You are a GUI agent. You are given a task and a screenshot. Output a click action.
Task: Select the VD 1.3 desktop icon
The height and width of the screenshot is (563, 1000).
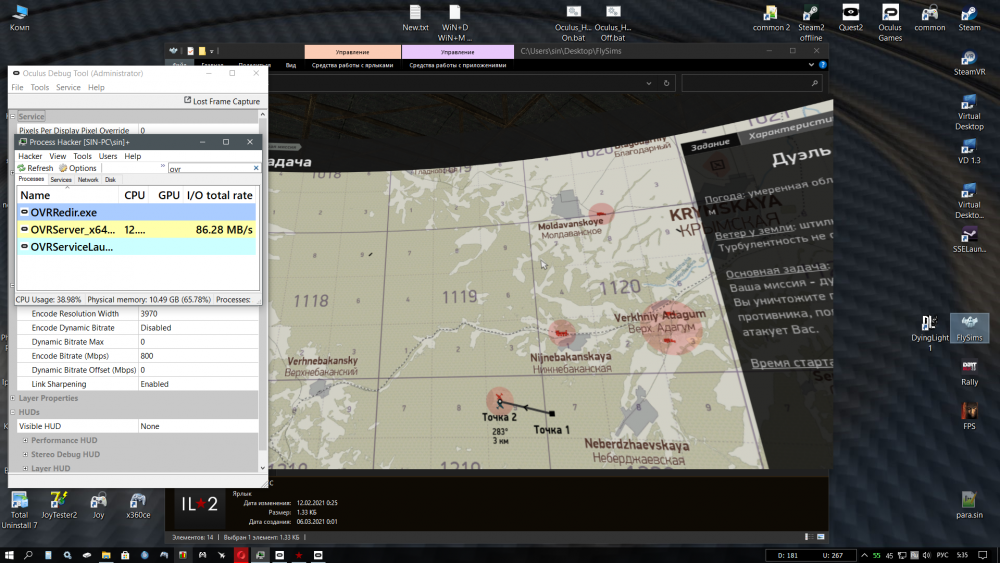click(x=969, y=151)
